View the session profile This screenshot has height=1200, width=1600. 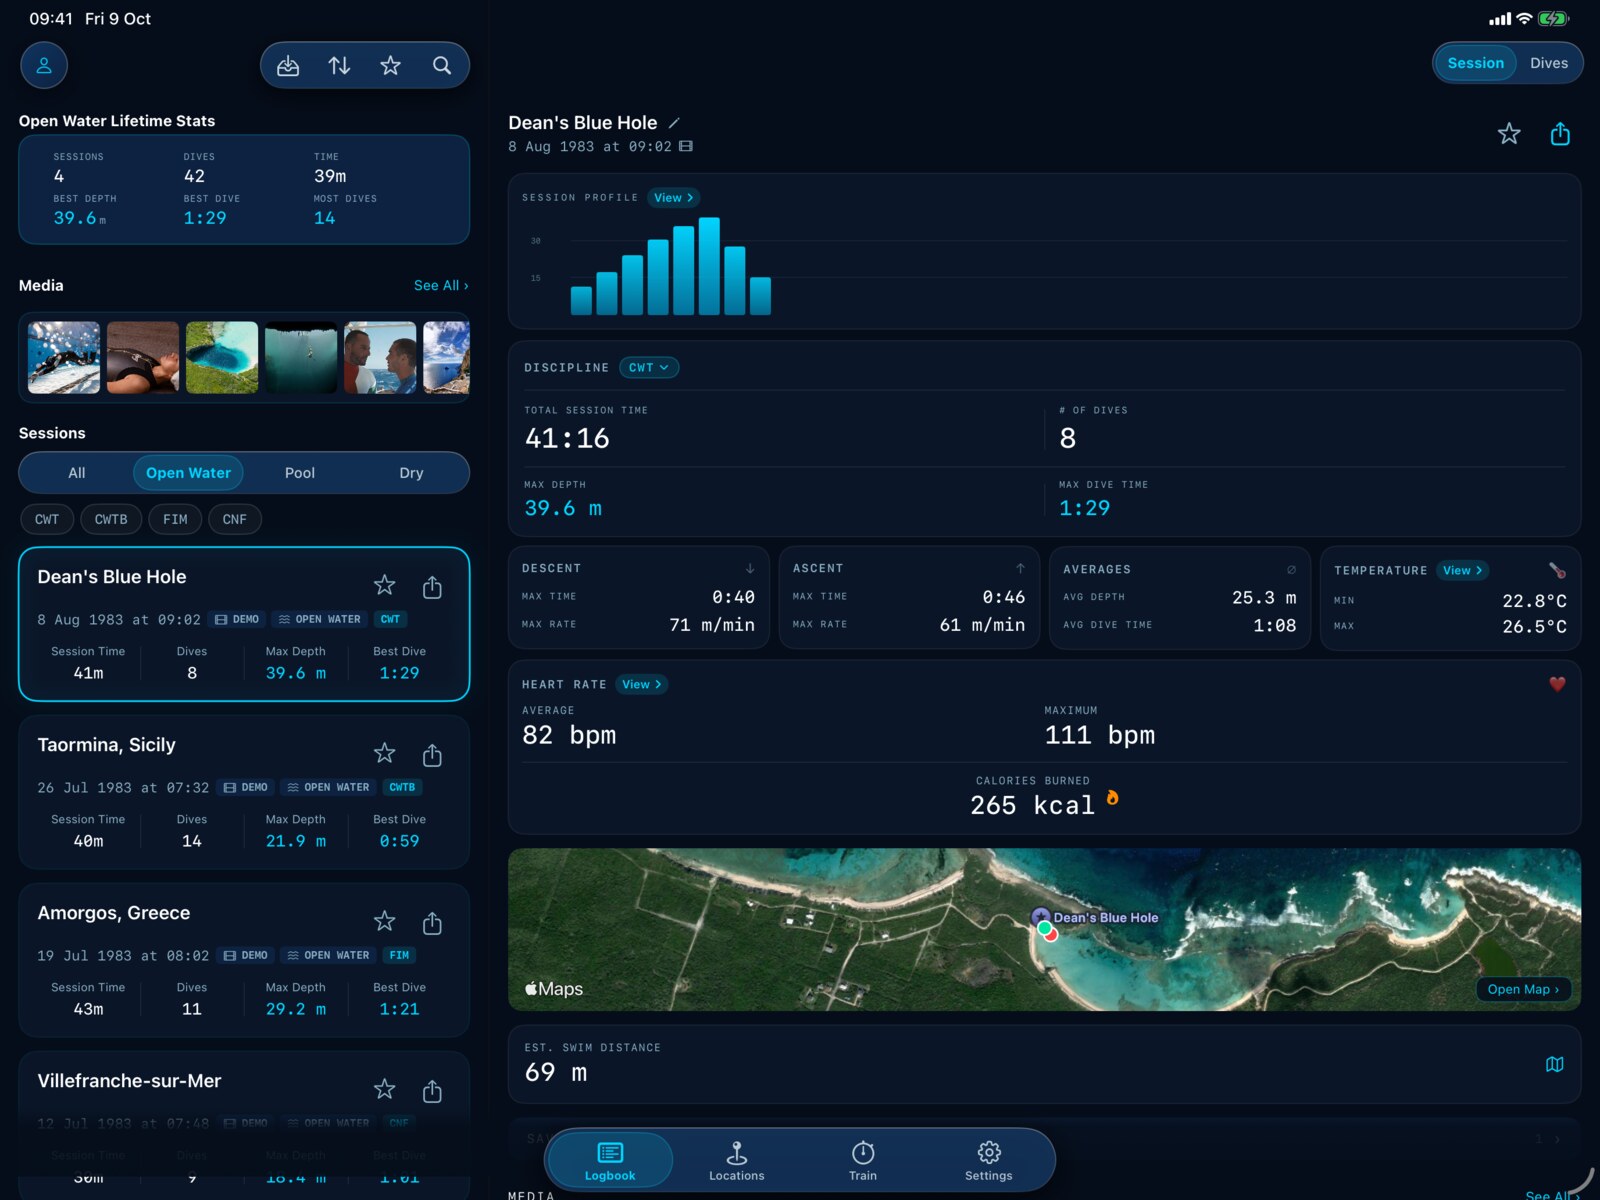point(673,198)
